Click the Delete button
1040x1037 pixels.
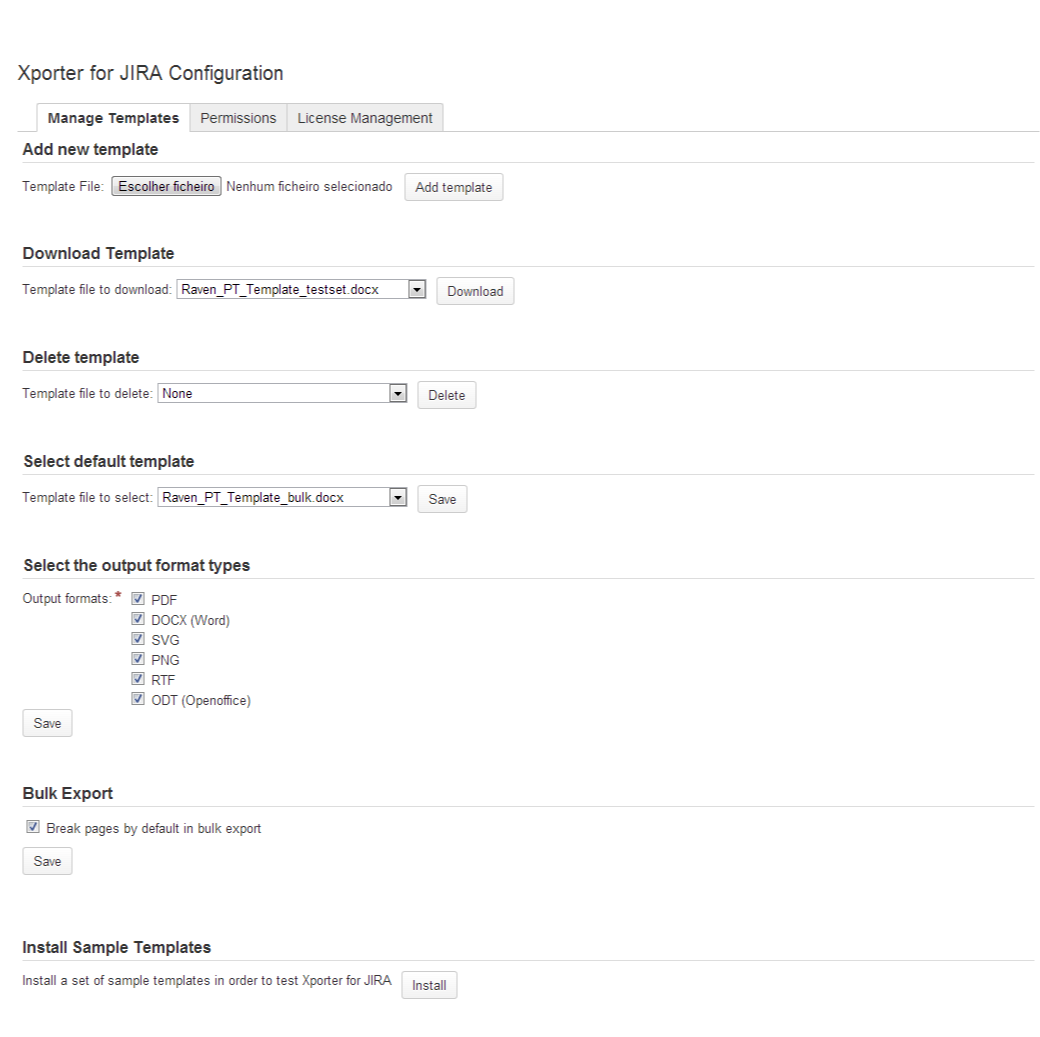[446, 395]
